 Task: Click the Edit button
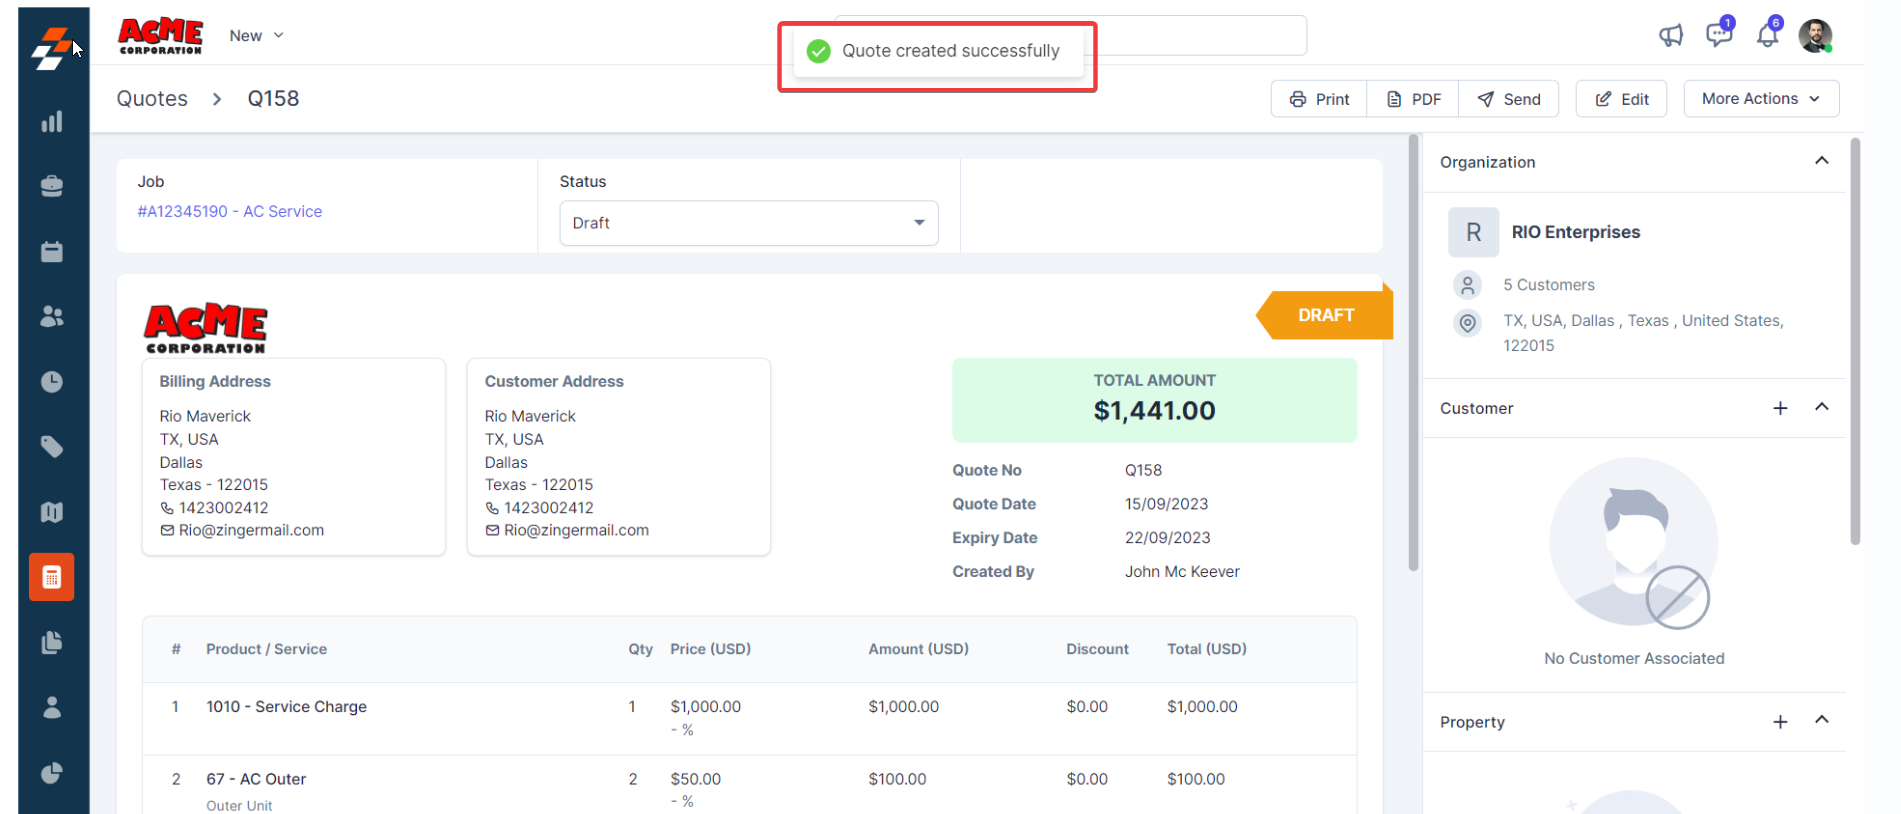pyautogui.click(x=1621, y=99)
